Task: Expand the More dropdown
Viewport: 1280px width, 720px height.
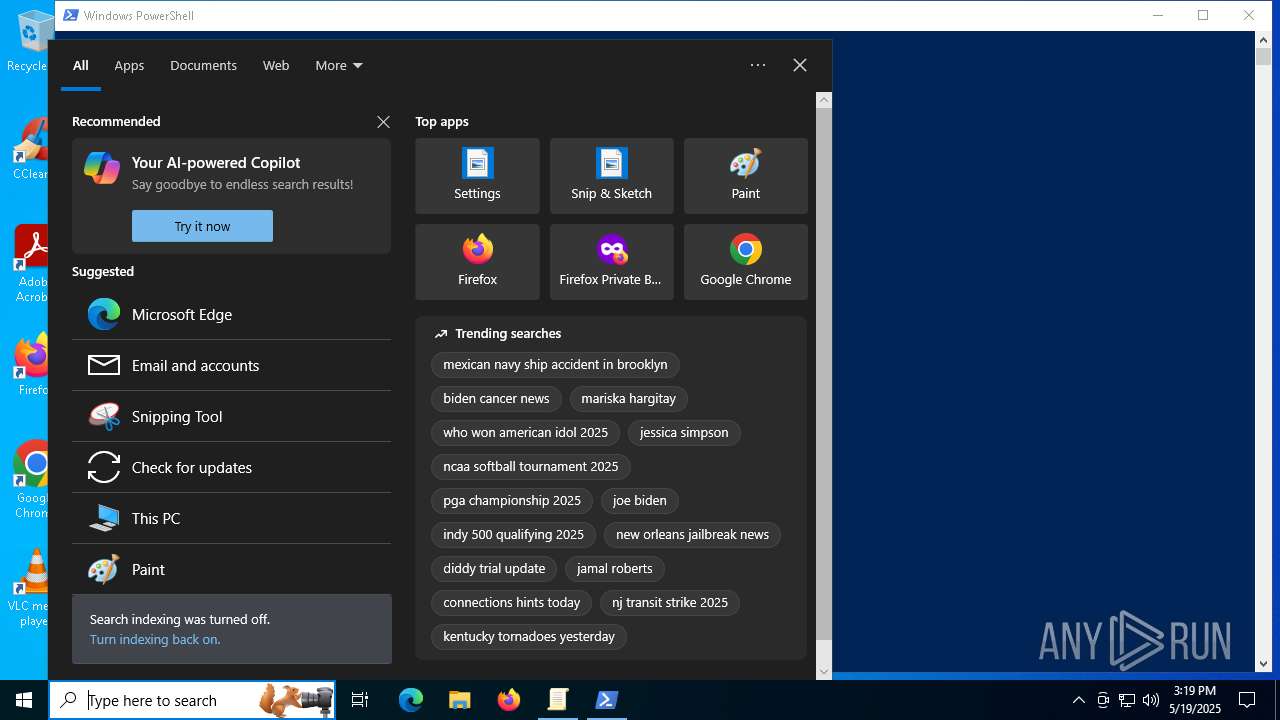Action: 339,65
